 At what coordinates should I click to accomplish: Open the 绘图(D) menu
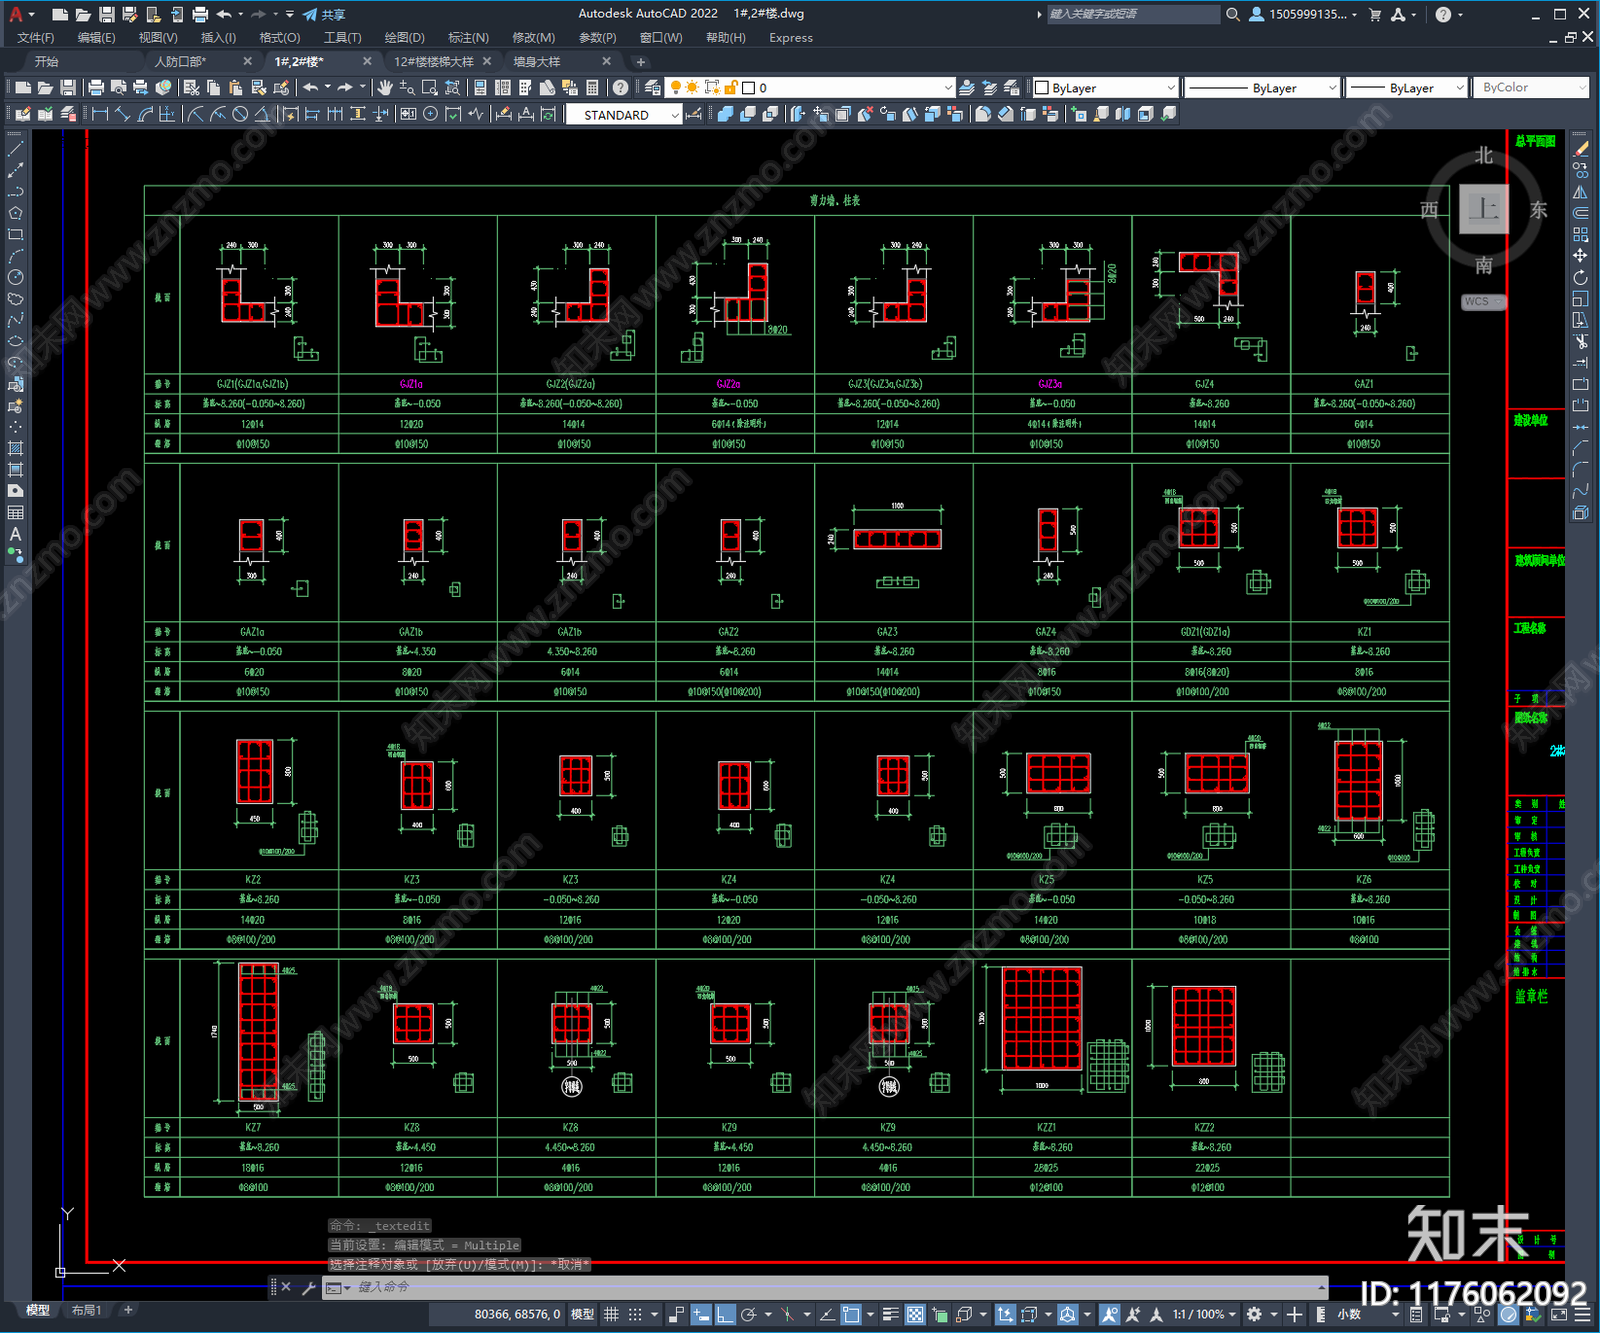pos(404,38)
